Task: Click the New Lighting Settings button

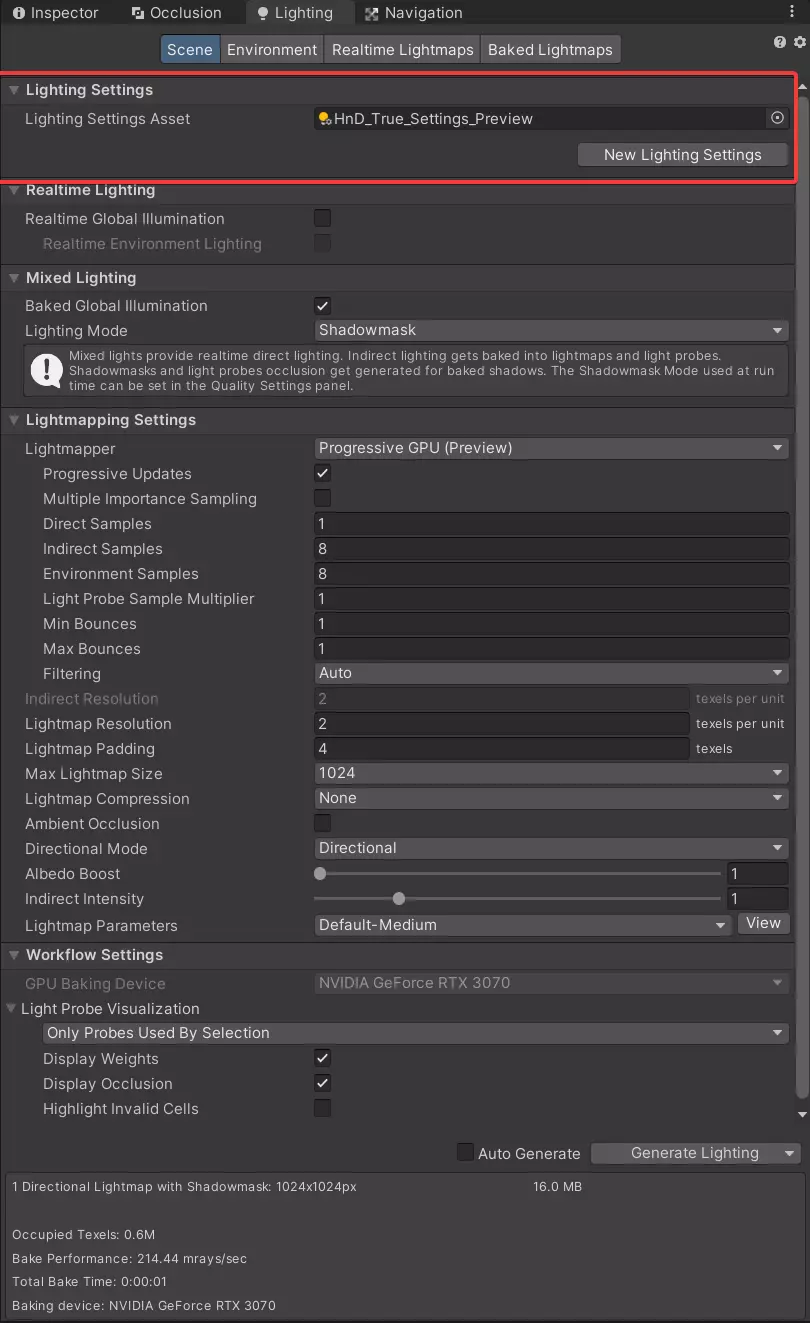Action: (x=683, y=155)
